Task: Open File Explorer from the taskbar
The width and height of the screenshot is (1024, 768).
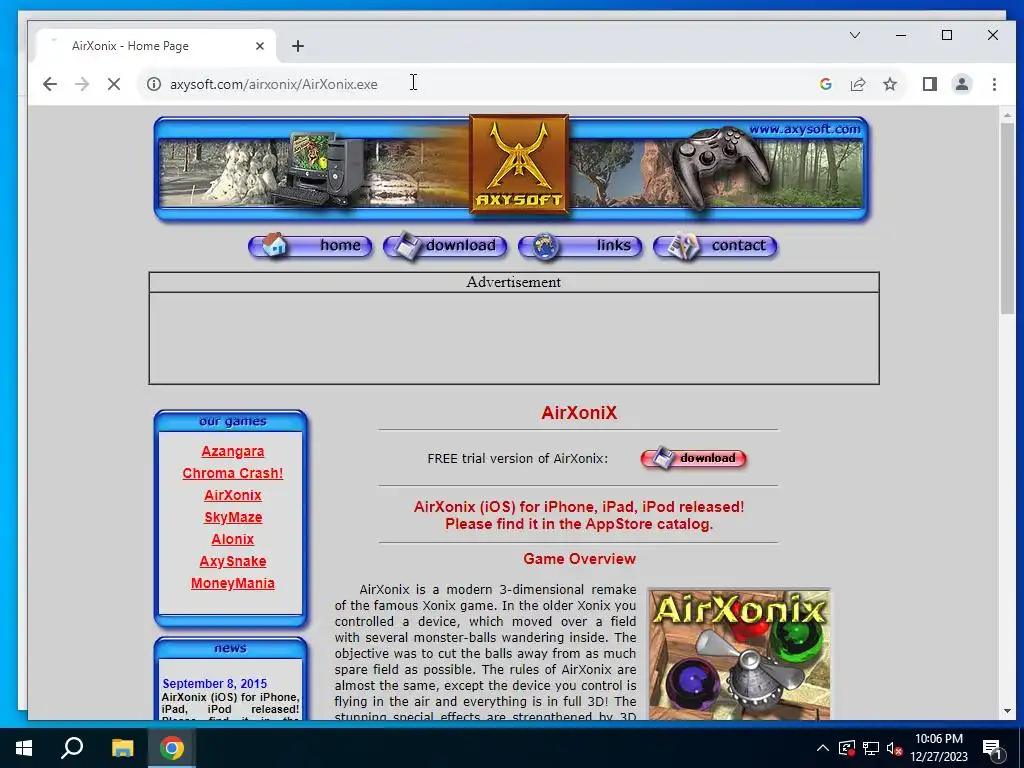Action: click(x=122, y=748)
